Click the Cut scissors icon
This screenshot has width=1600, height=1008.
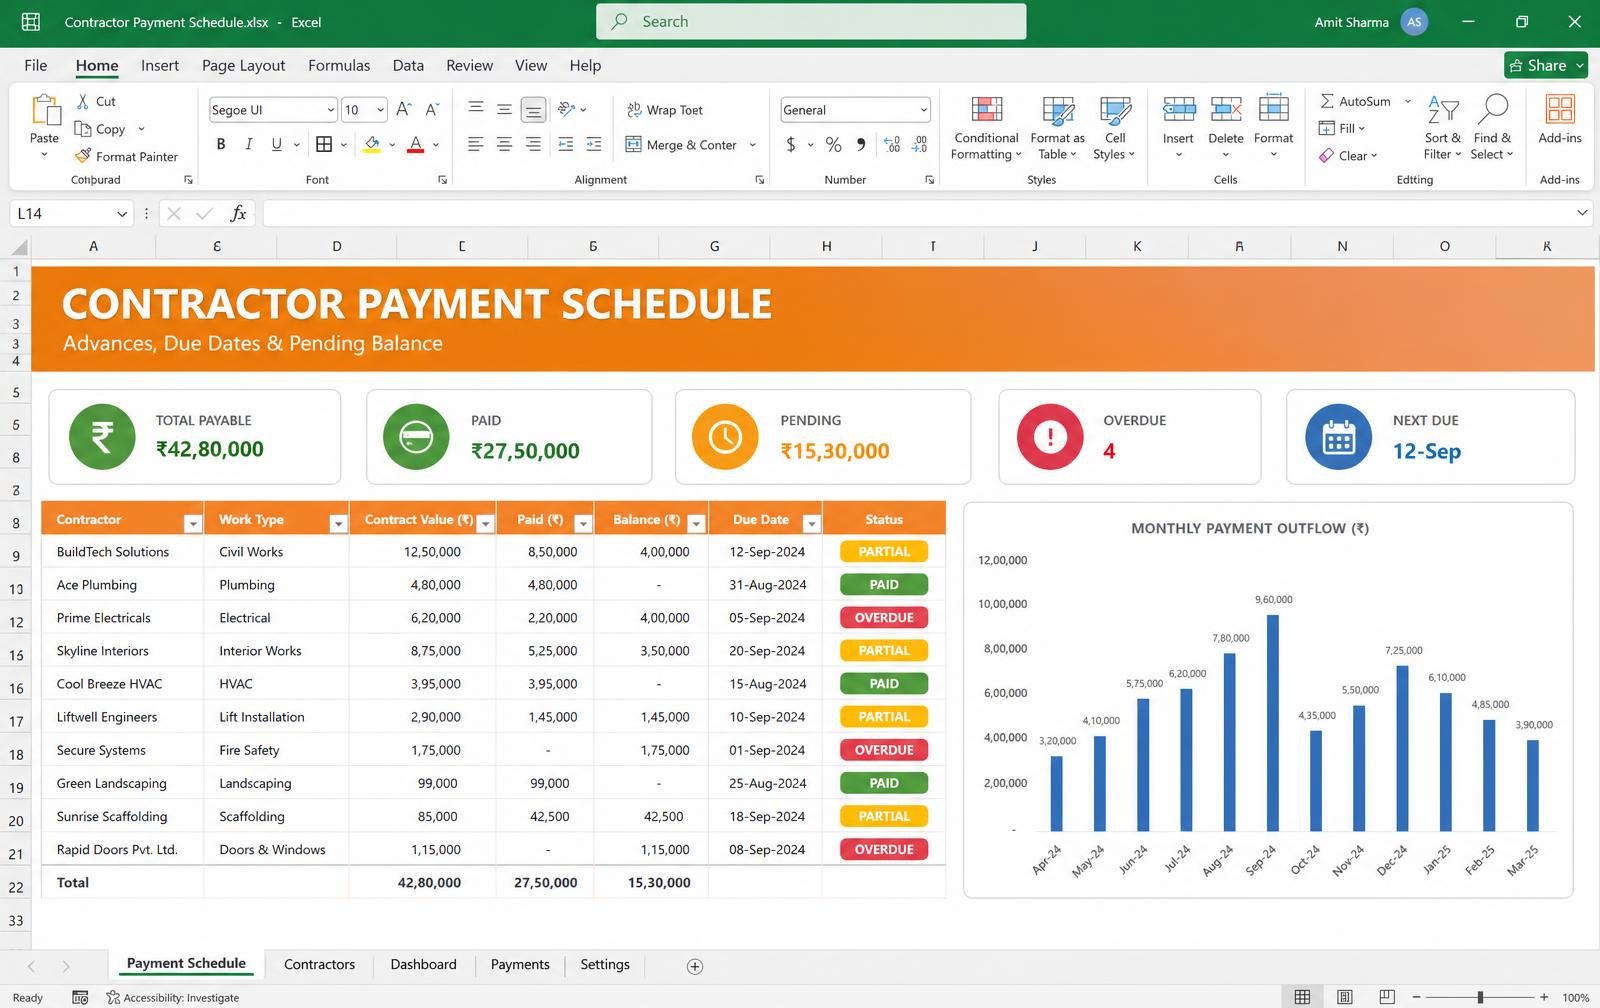tap(83, 101)
